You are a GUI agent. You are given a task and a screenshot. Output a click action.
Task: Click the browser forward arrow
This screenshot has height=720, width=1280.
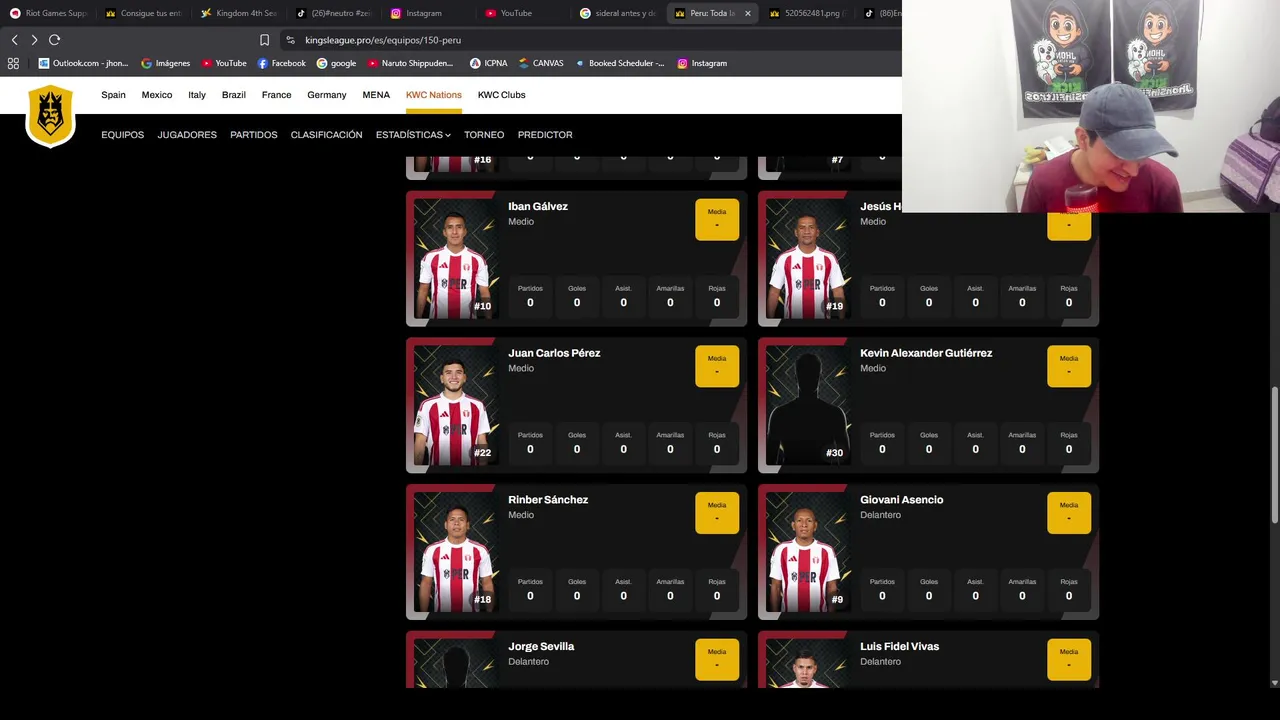(x=34, y=40)
